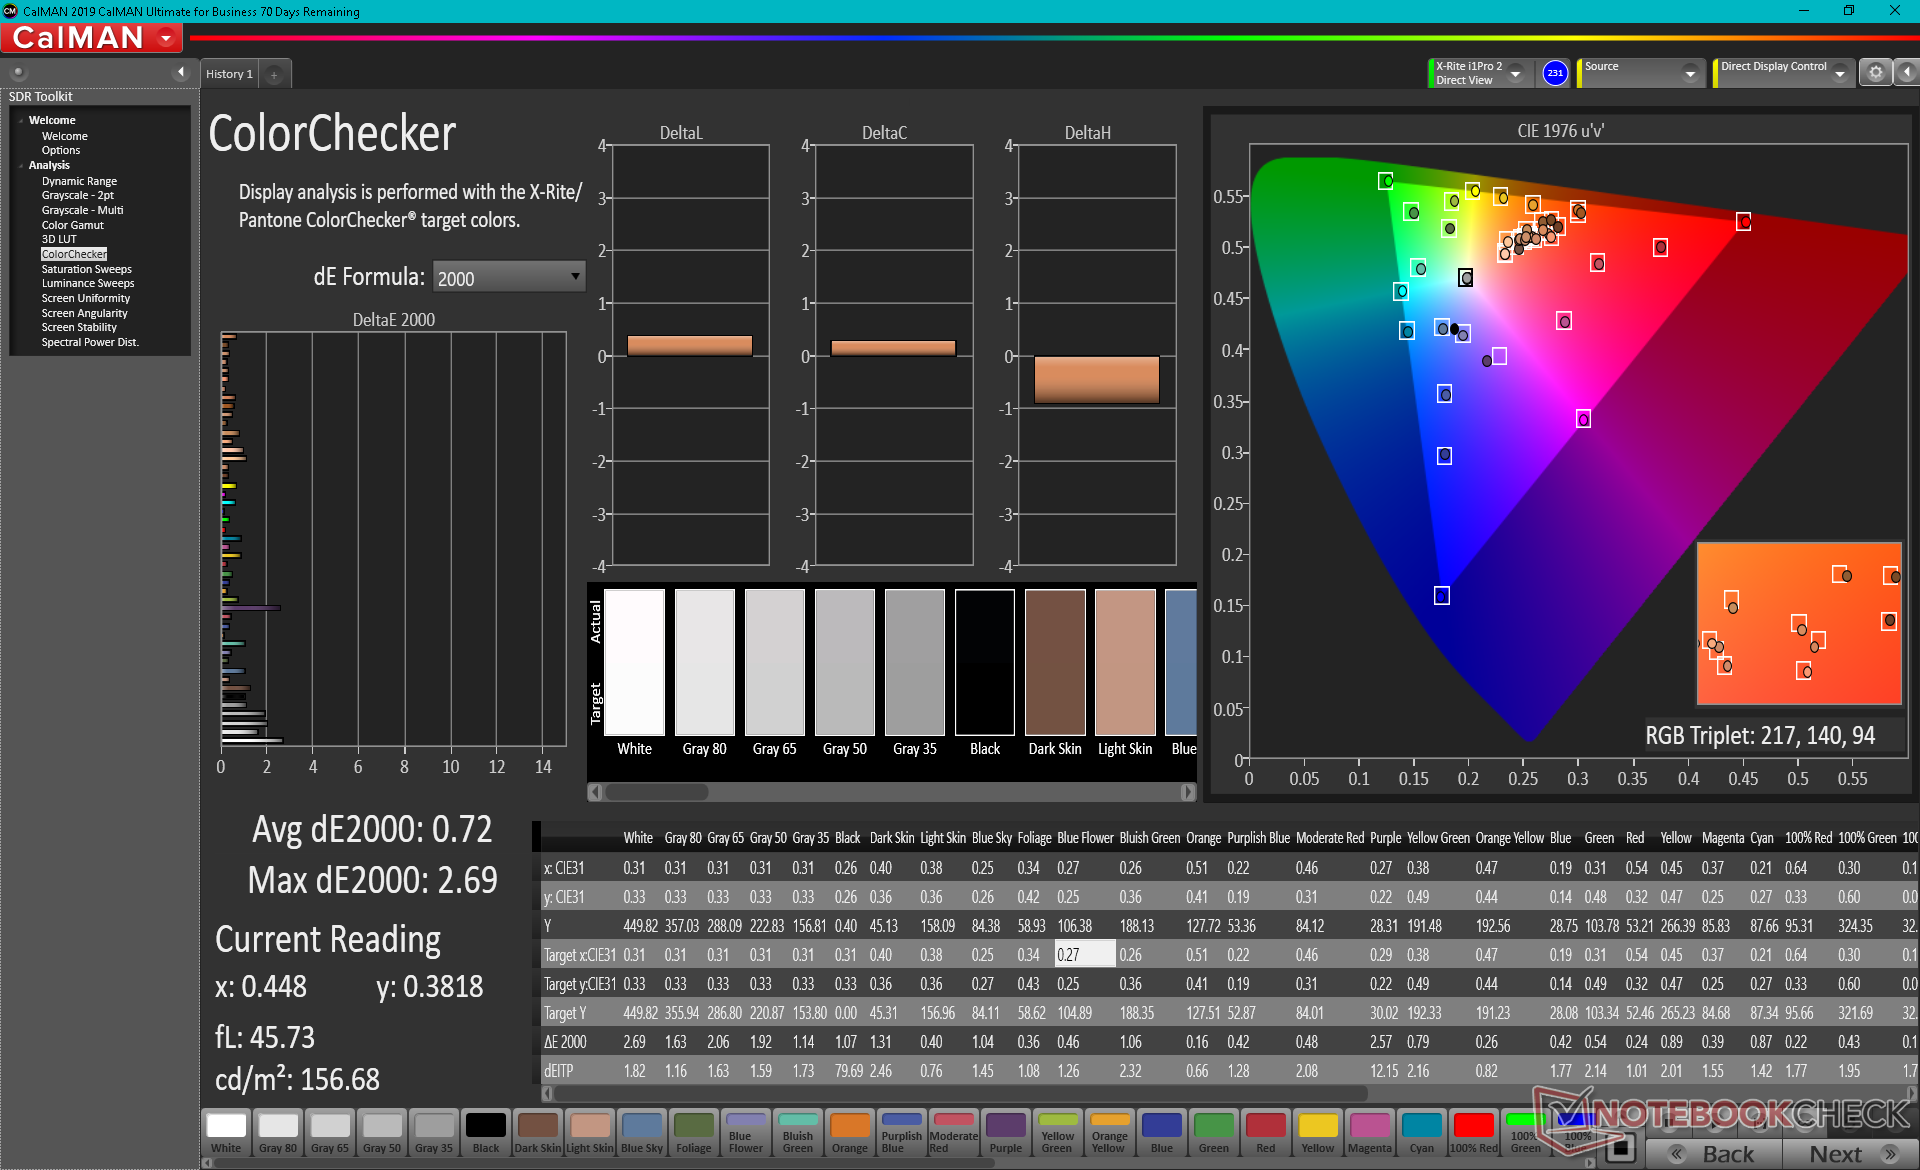Select the Orange color swatch
Image resolution: width=1920 pixels, height=1170 pixels.
[x=849, y=1132]
